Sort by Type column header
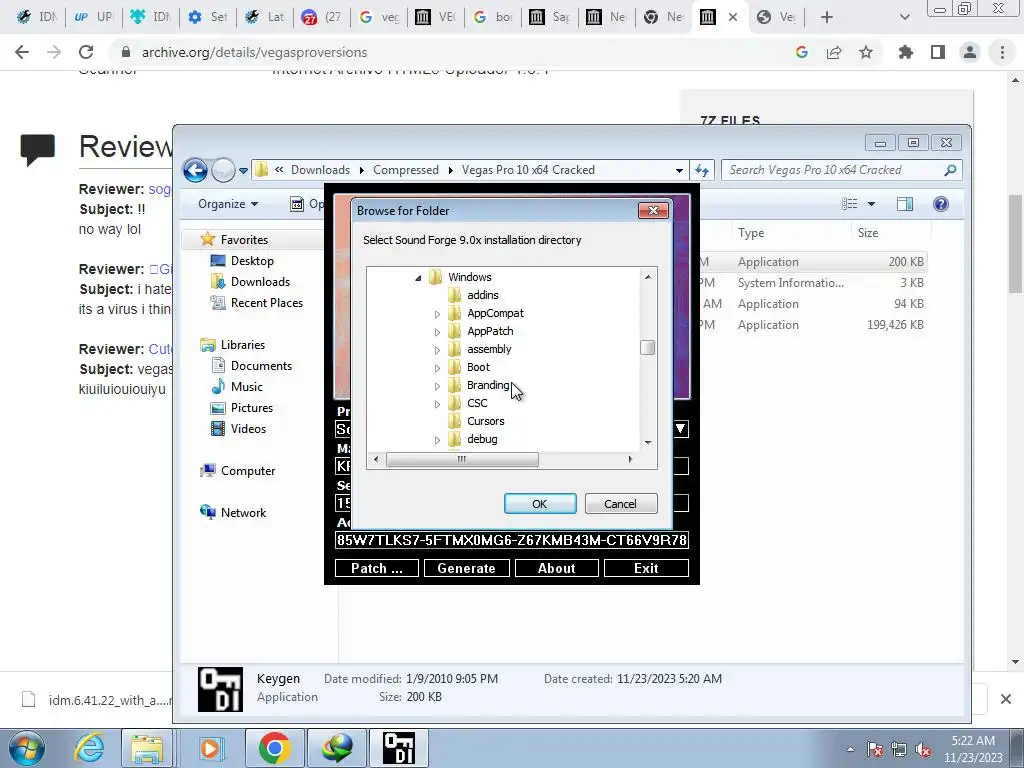 (751, 232)
